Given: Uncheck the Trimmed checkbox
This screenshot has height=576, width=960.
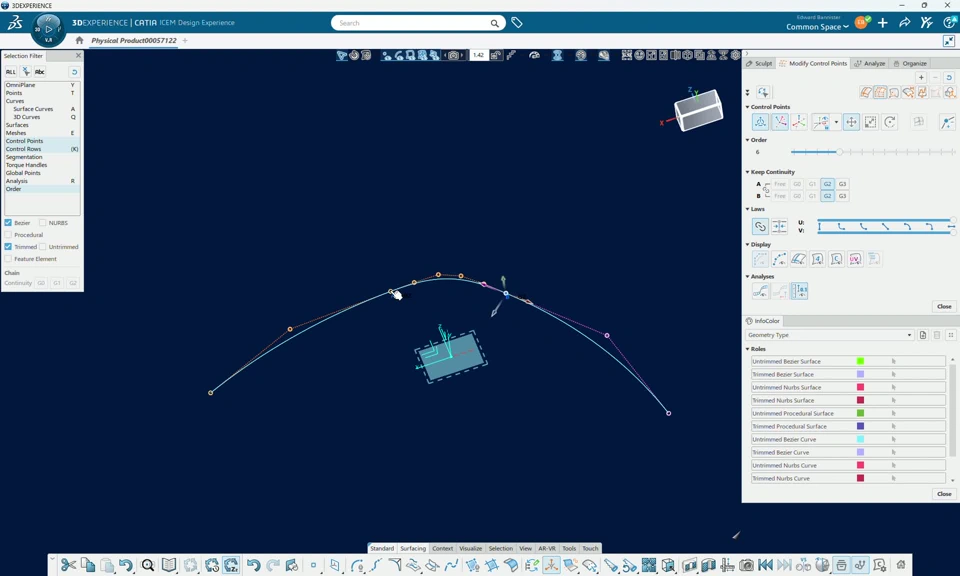Looking at the screenshot, I should [8, 247].
